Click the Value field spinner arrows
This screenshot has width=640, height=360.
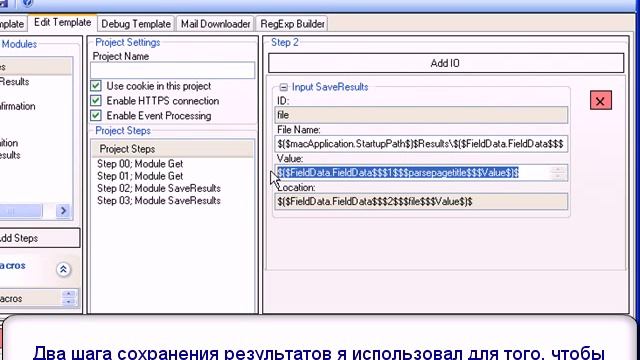click(x=558, y=173)
